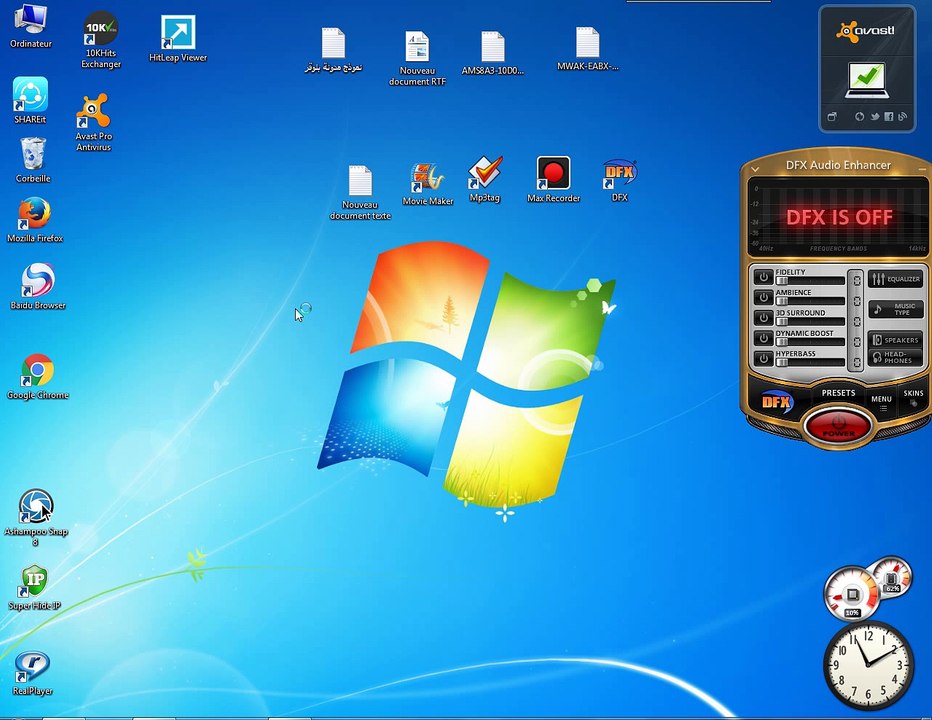
Task: Click the DFX logo in enhancer window
Action: pos(777,403)
